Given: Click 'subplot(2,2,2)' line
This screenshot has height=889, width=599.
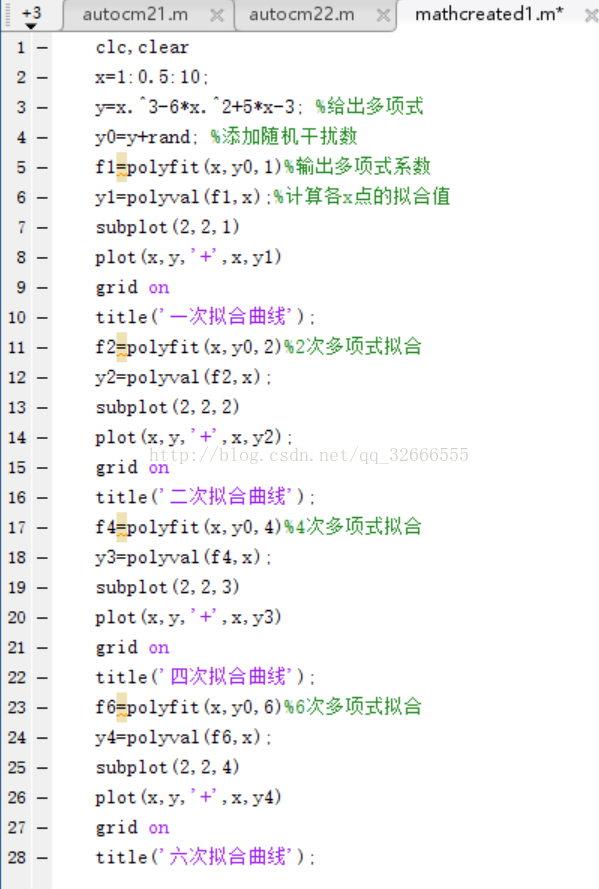Looking at the screenshot, I should tap(167, 407).
